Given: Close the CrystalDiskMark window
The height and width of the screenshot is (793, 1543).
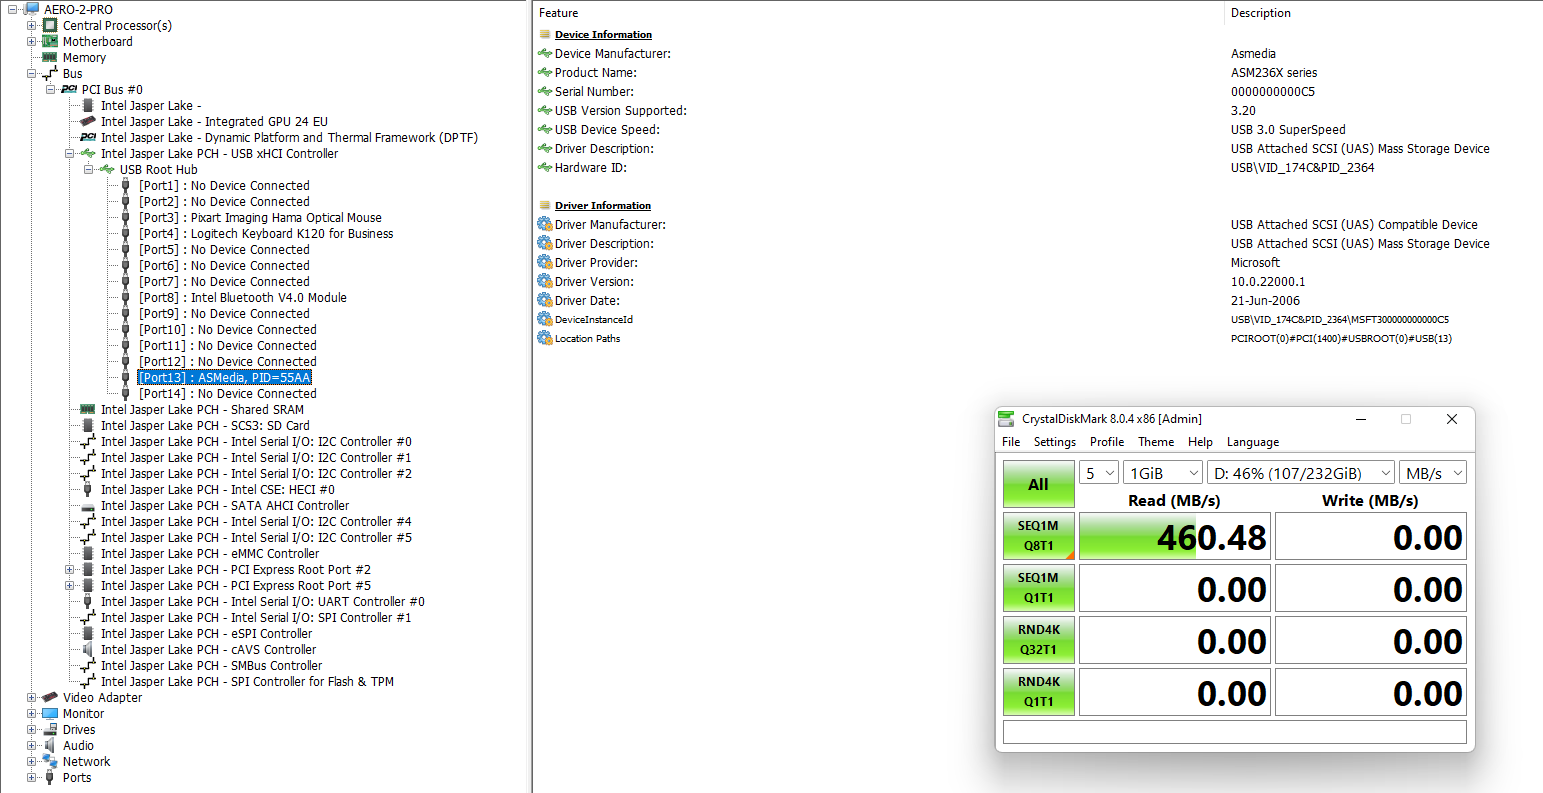Looking at the screenshot, I should coord(1452,419).
